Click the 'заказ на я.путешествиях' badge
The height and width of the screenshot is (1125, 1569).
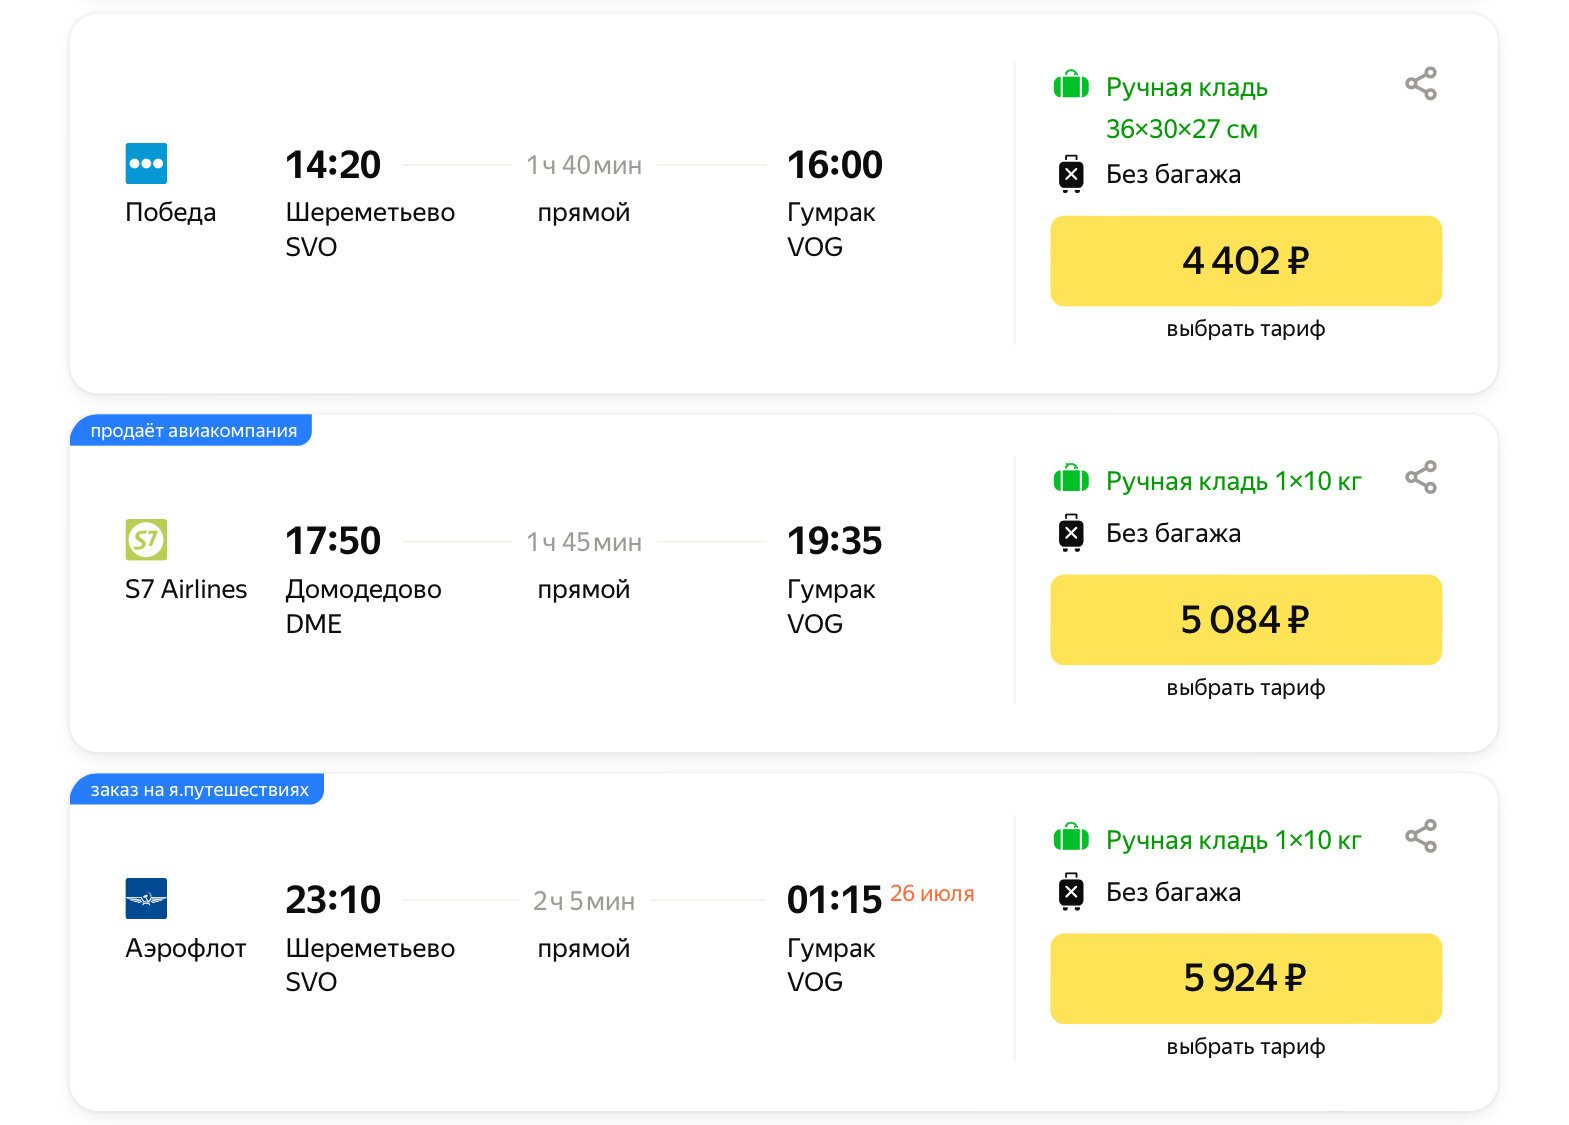point(199,790)
